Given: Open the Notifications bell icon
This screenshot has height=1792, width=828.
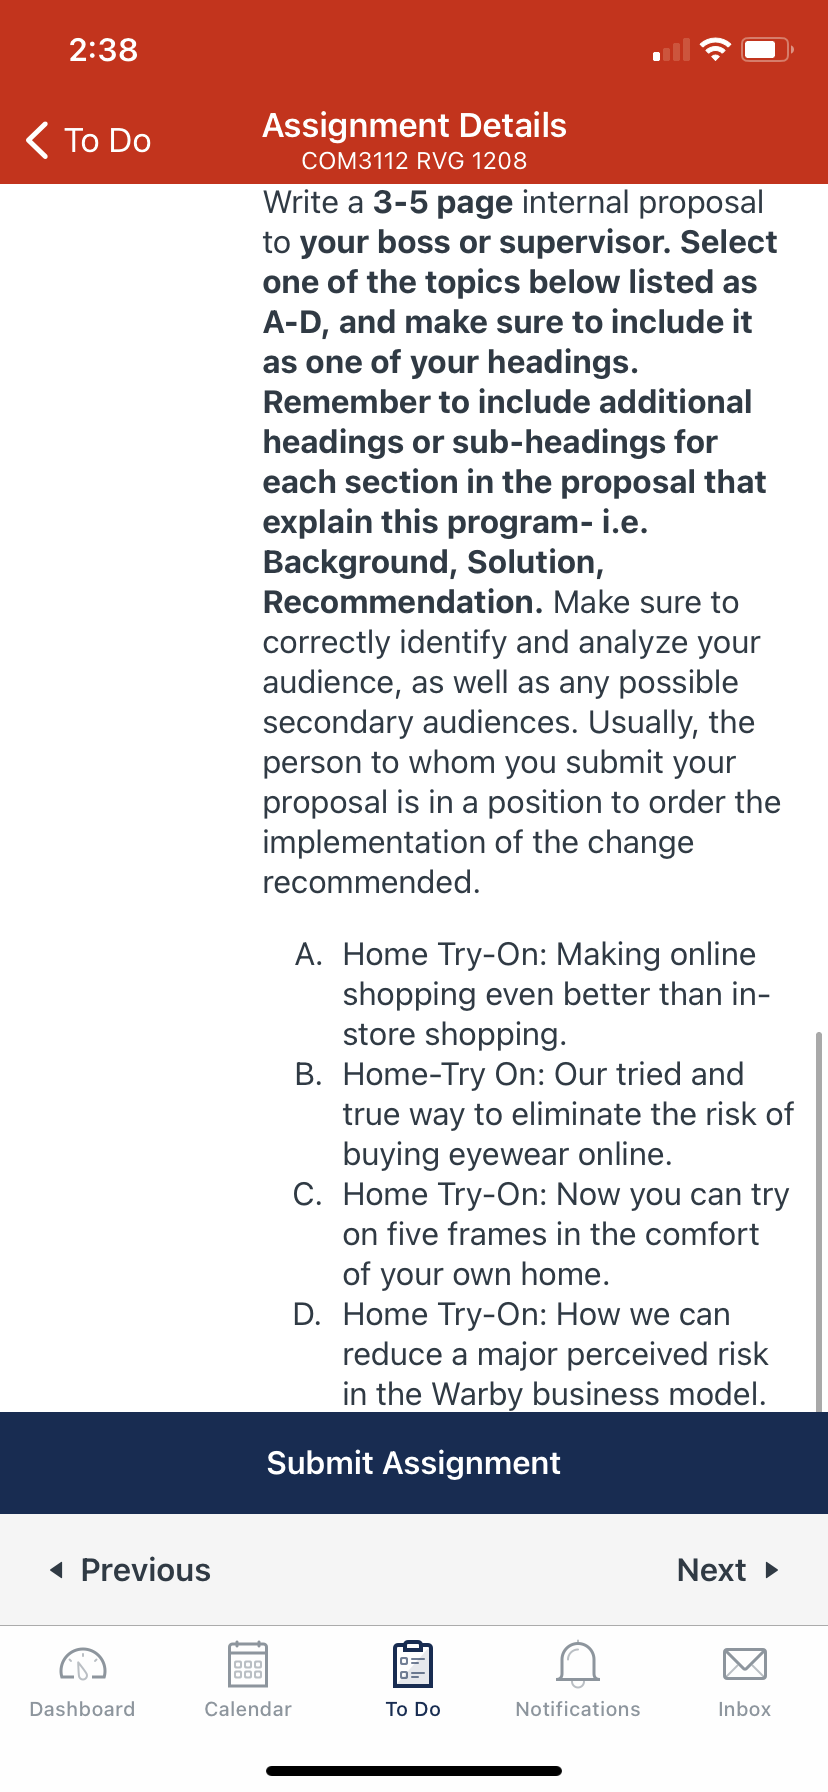Looking at the screenshot, I should (x=578, y=1665).
